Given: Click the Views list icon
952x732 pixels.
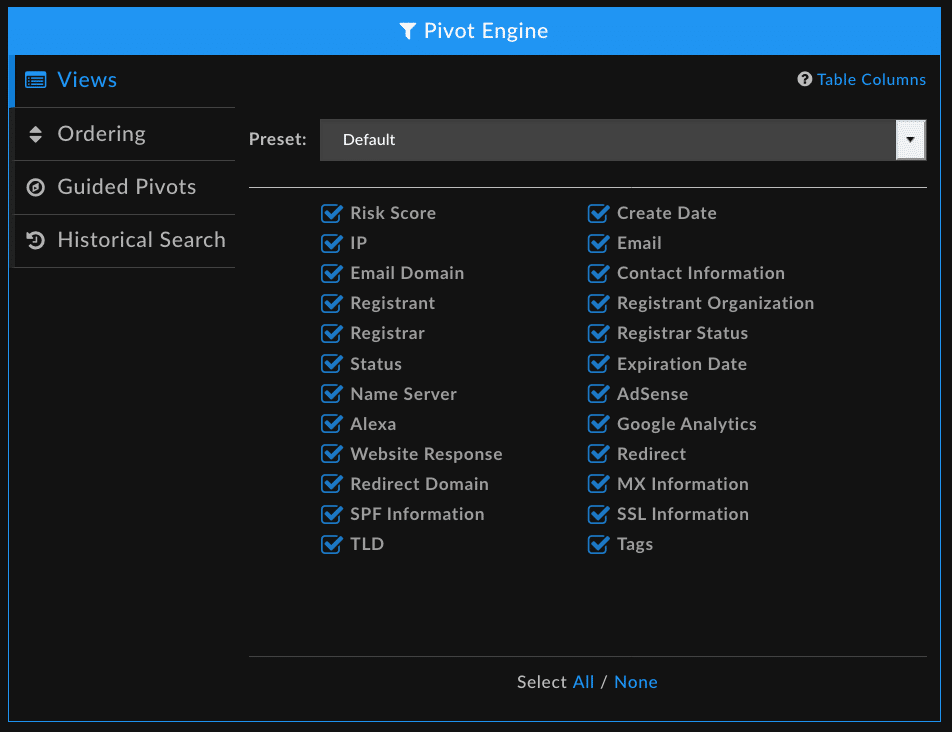Looking at the screenshot, I should coord(36,80).
